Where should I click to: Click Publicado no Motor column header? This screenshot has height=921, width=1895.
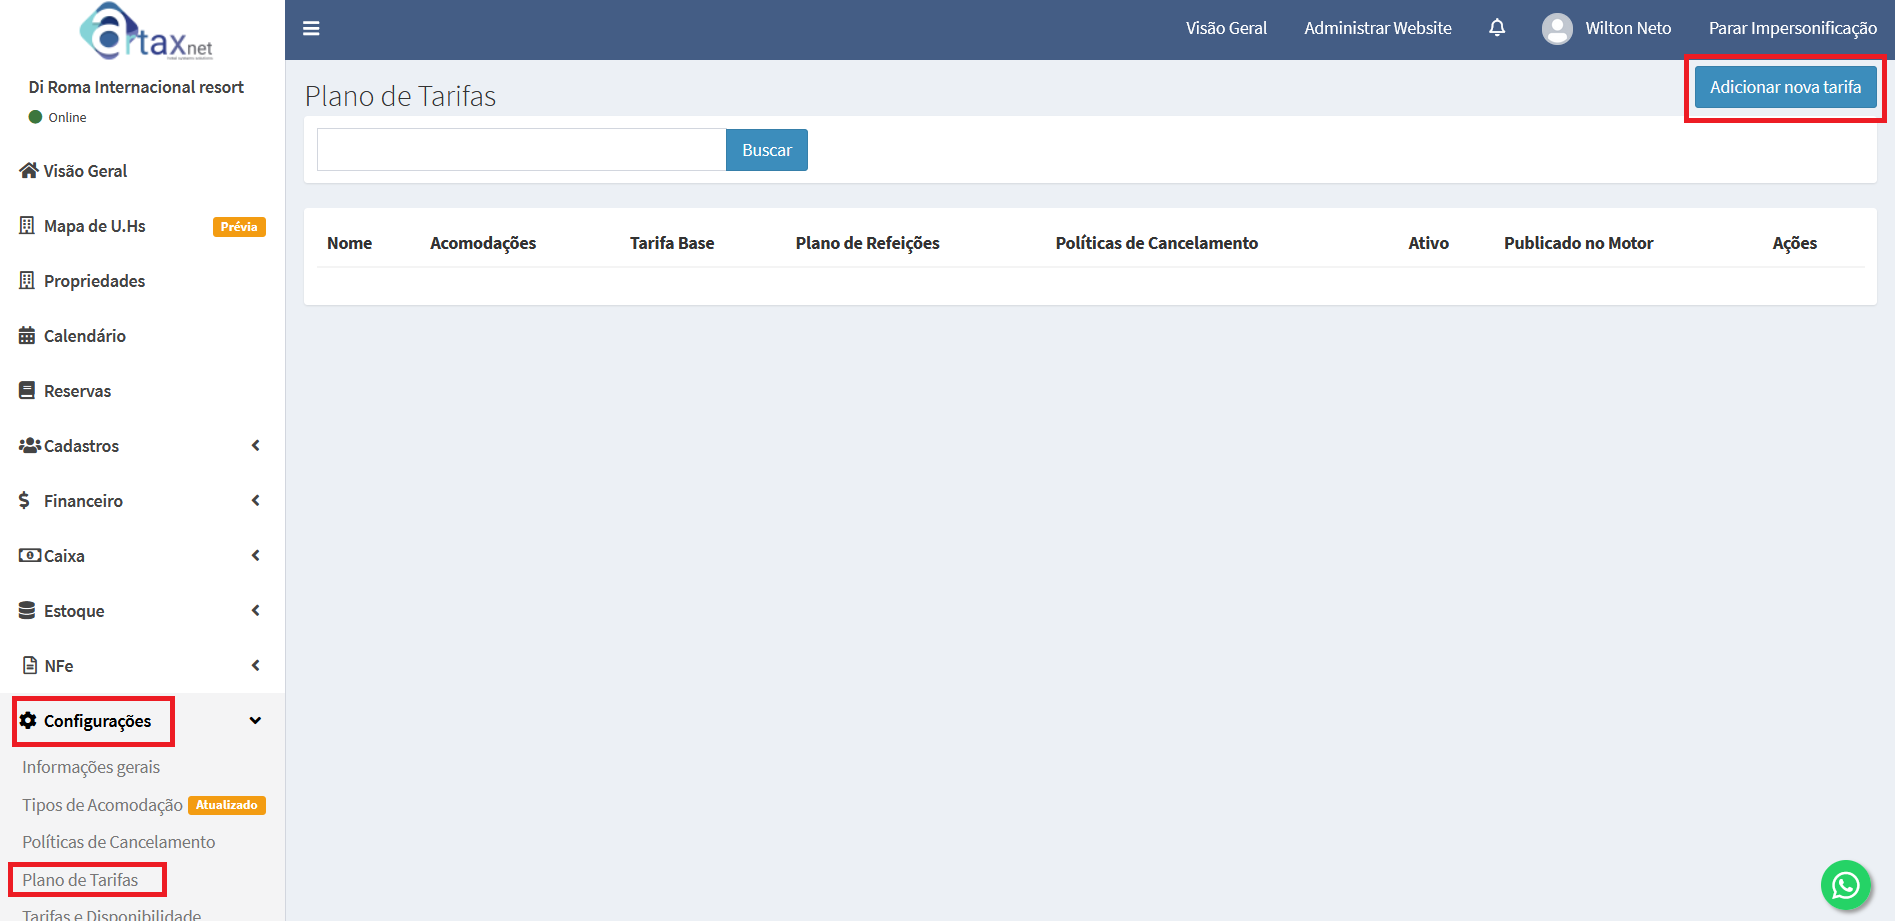pyautogui.click(x=1578, y=243)
